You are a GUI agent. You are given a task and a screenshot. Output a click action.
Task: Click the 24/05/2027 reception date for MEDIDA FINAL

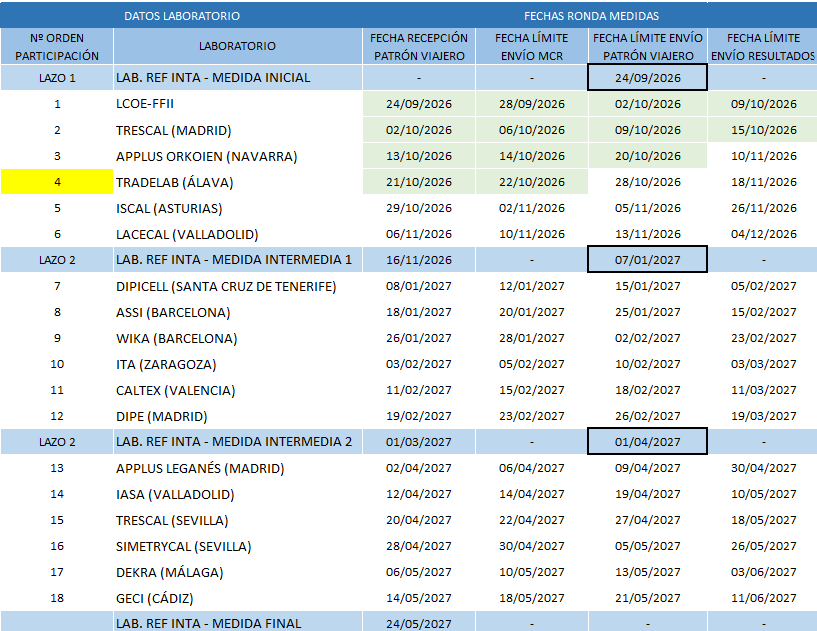(x=419, y=624)
